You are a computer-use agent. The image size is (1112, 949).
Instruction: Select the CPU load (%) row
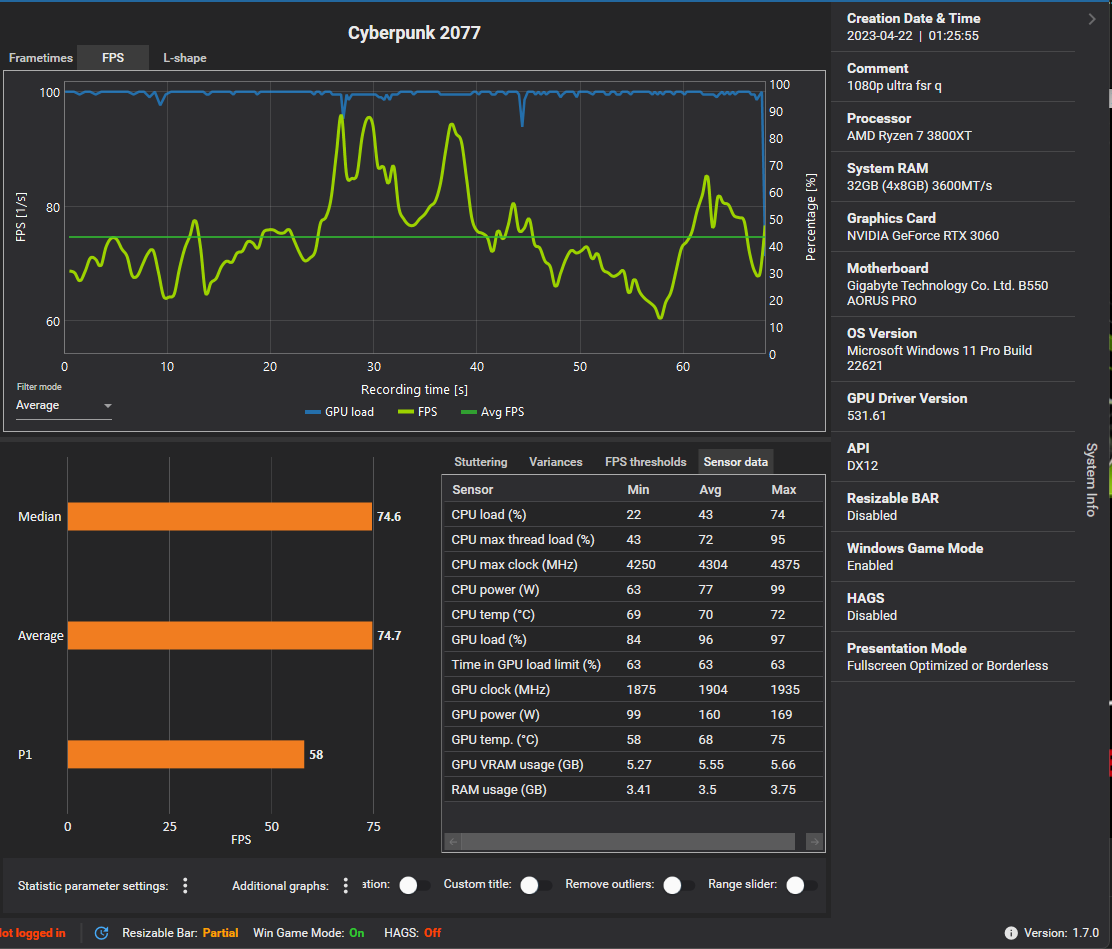click(x=633, y=514)
